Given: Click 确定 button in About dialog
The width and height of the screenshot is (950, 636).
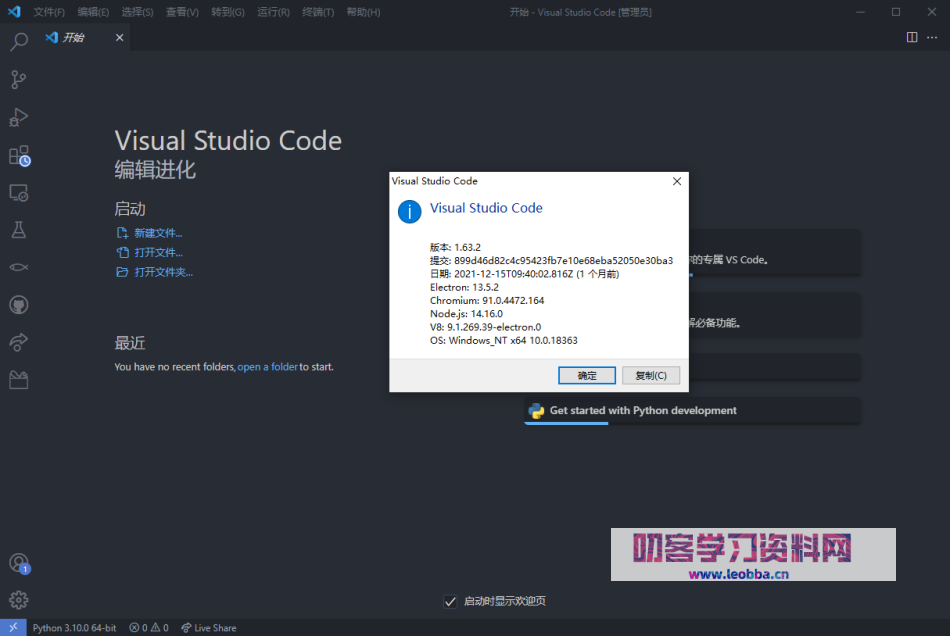Looking at the screenshot, I should [586, 376].
